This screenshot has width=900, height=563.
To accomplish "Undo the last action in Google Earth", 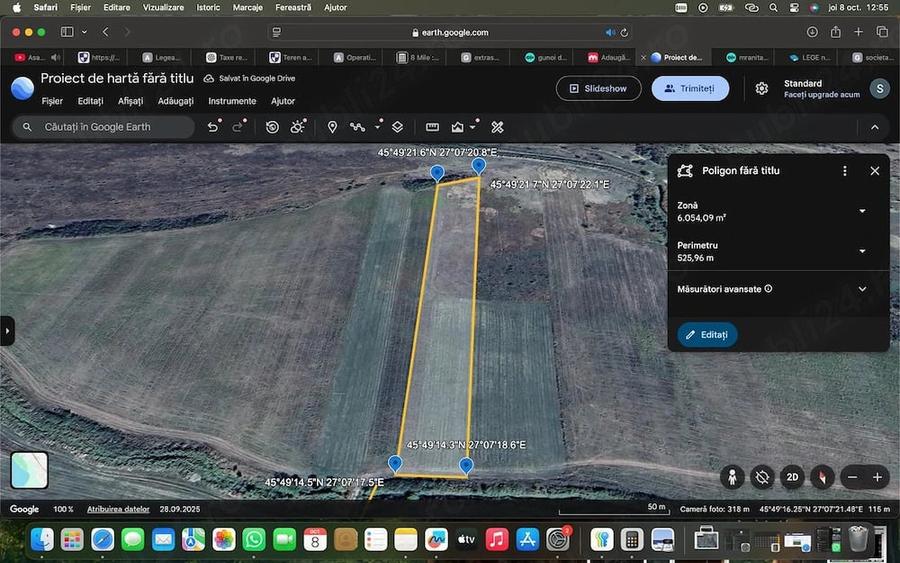I will [x=213, y=127].
